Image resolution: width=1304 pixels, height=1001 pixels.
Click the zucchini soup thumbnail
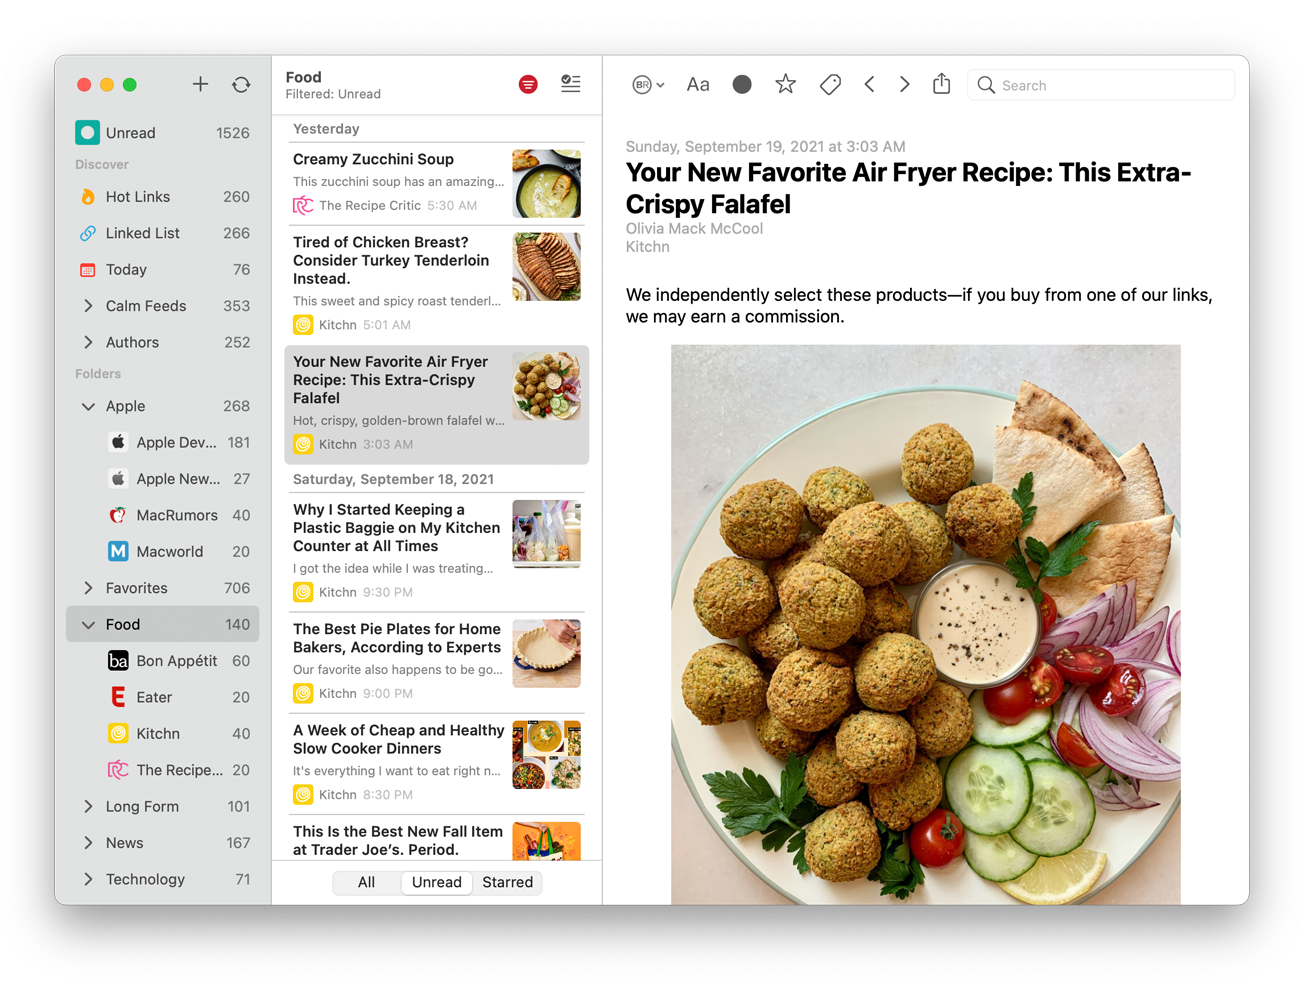point(547,184)
